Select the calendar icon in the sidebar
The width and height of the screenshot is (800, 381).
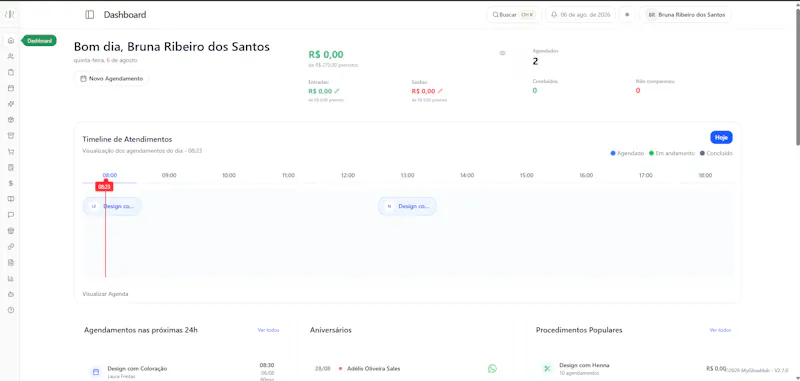pyautogui.click(x=11, y=88)
